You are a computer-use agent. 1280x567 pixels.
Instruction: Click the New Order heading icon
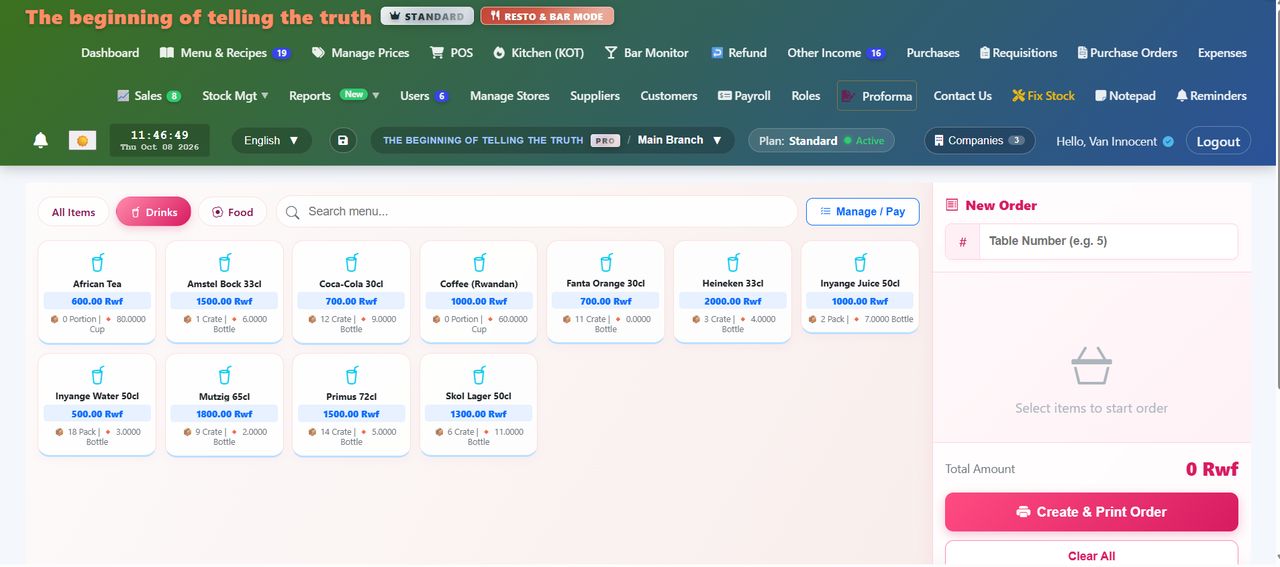coord(952,205)
